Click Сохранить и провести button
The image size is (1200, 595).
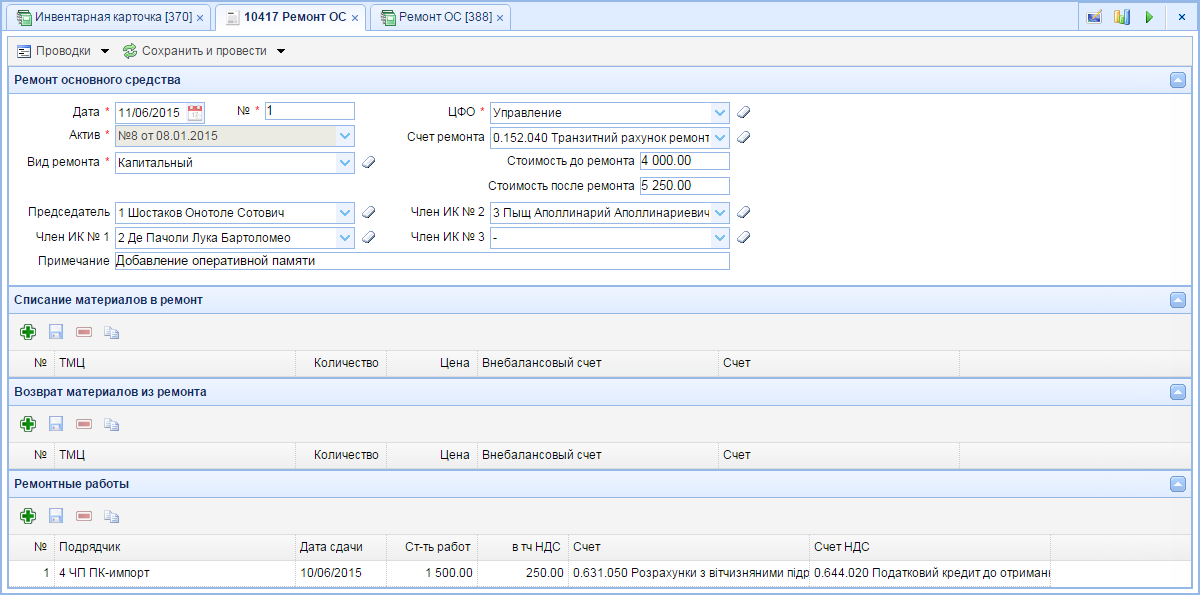195,51
